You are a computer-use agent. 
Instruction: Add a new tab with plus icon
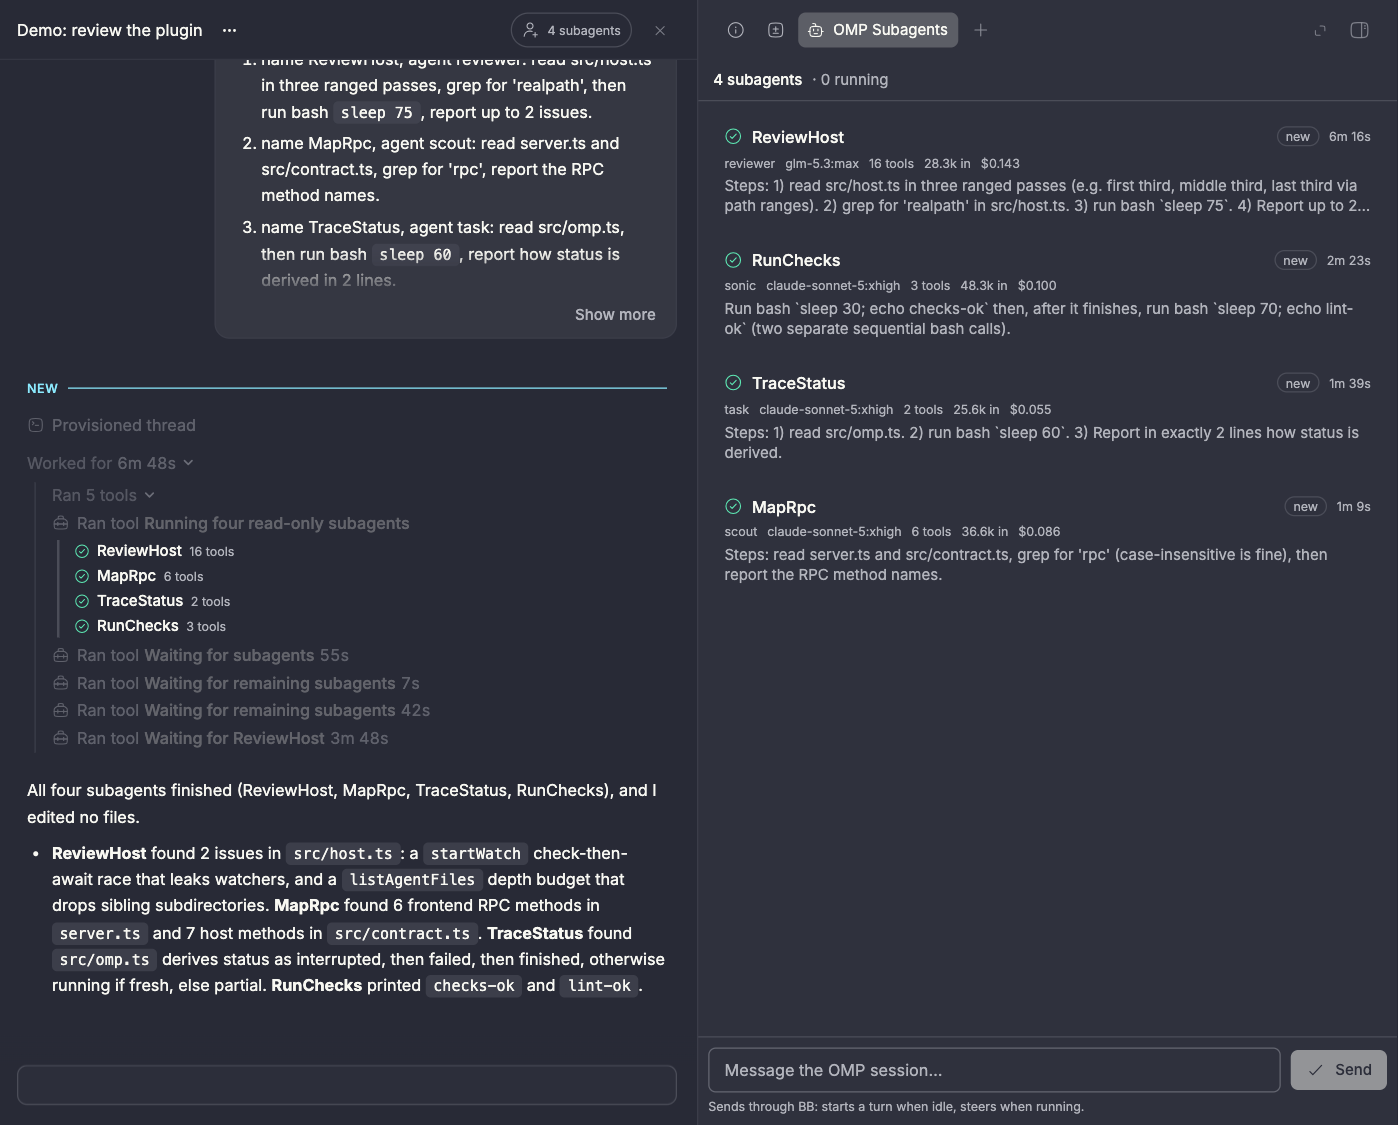coord(981,30)
